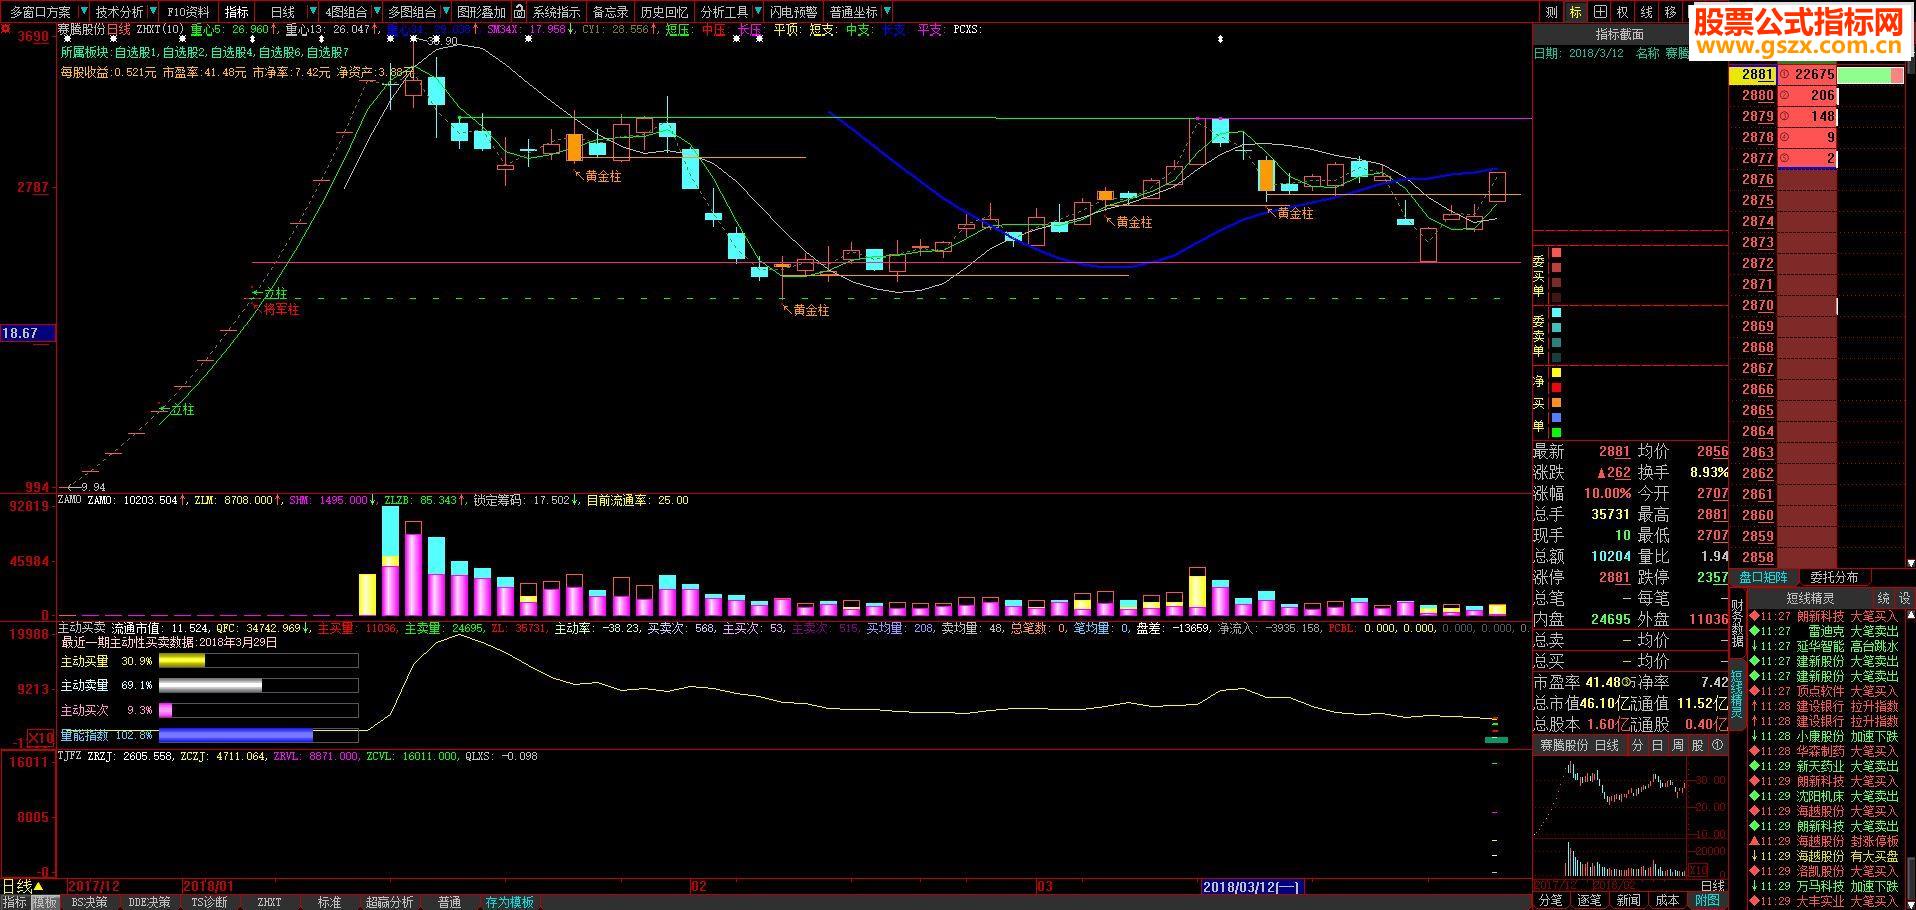Select the DDE决策 template tab

[149, 902]
